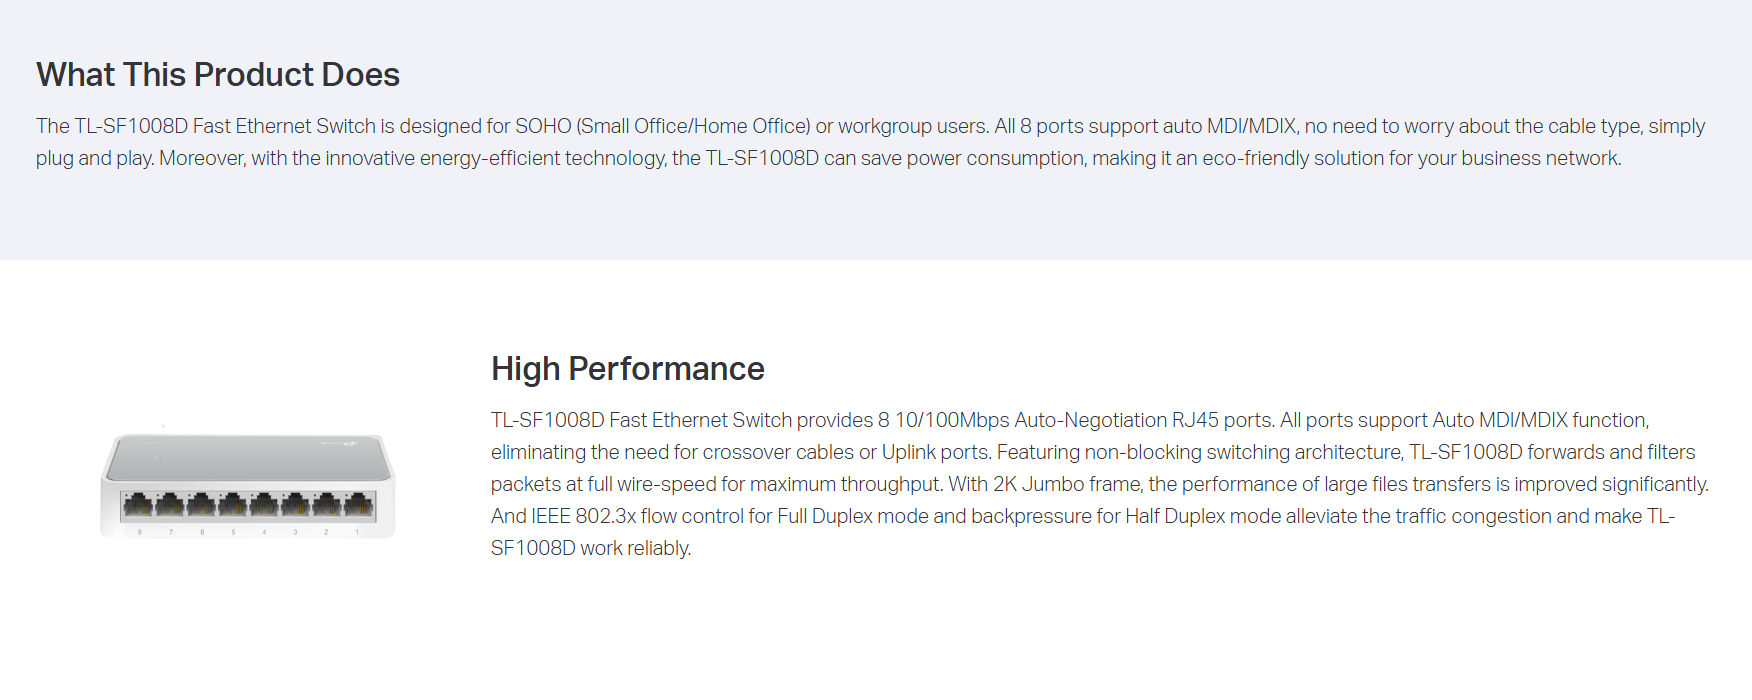Click port 5 on the switch image
The height and width of the screenshot is (700, 1752).
click(x=232, y=506)
